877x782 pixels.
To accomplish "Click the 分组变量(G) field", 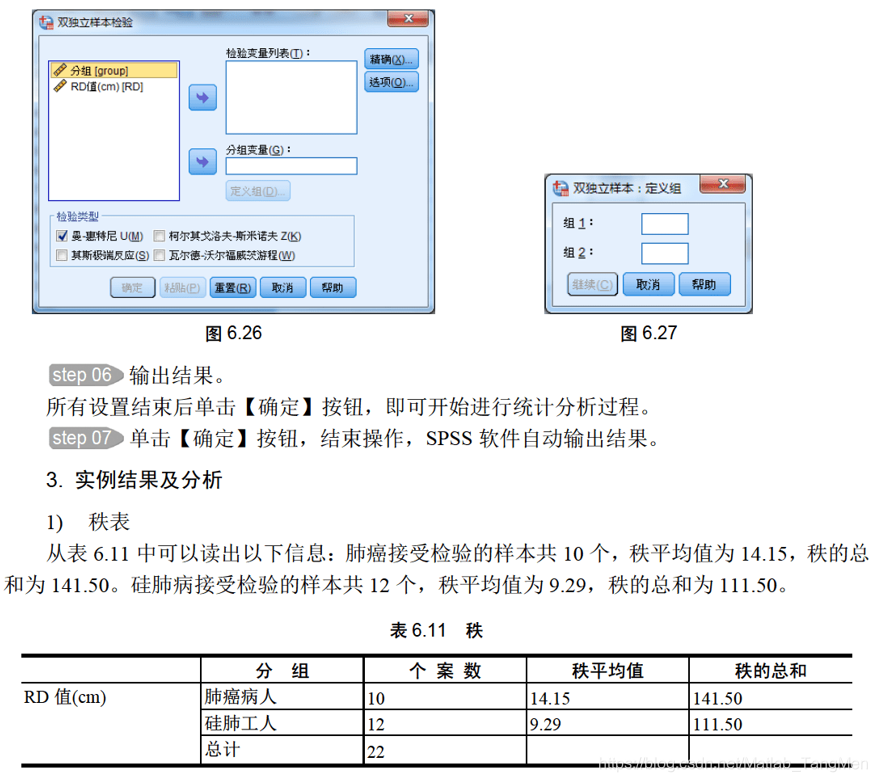I will pos(291,166).
